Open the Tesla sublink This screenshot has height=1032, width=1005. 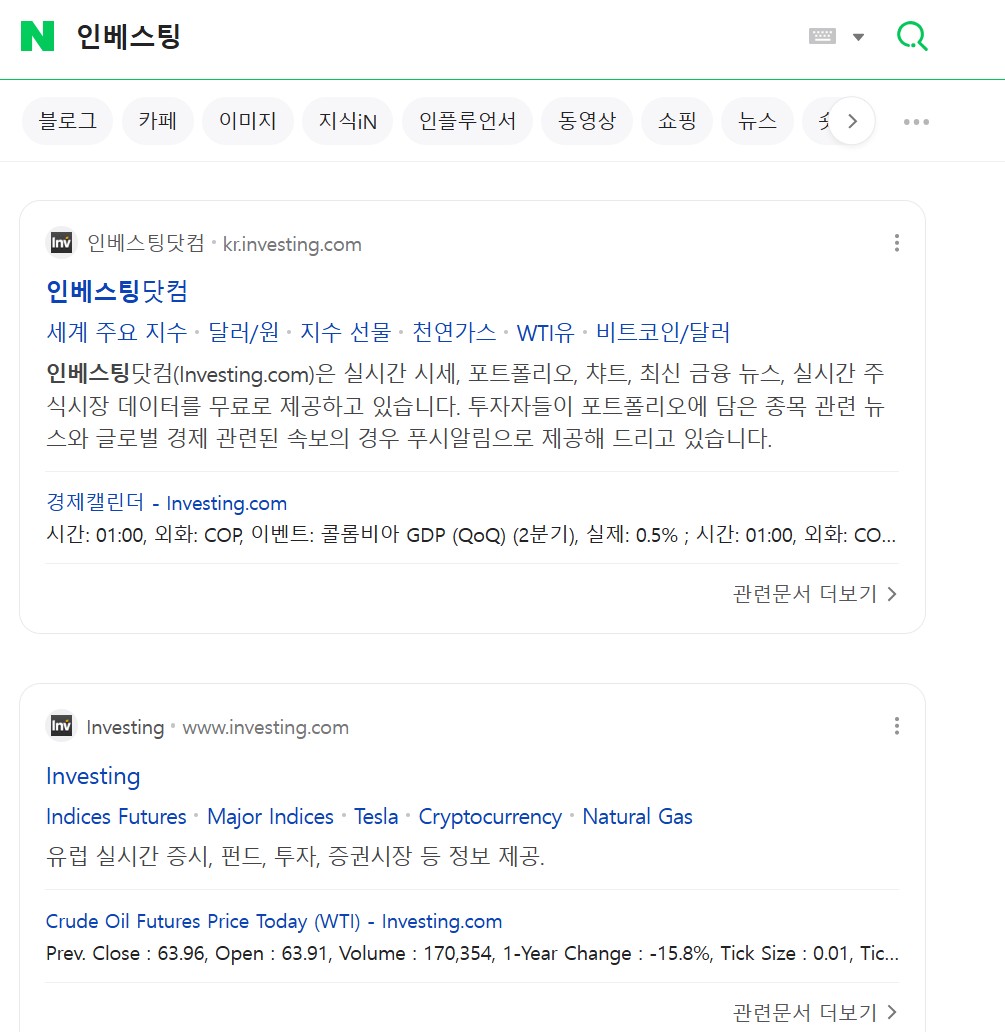pos(376,816)
